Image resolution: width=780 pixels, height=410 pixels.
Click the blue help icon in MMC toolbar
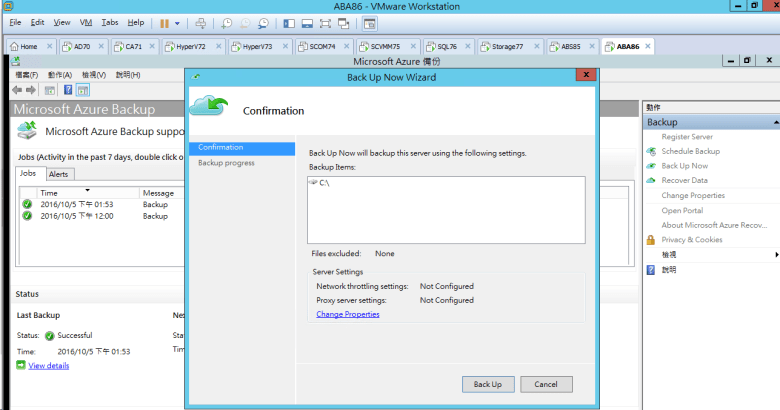69,90
